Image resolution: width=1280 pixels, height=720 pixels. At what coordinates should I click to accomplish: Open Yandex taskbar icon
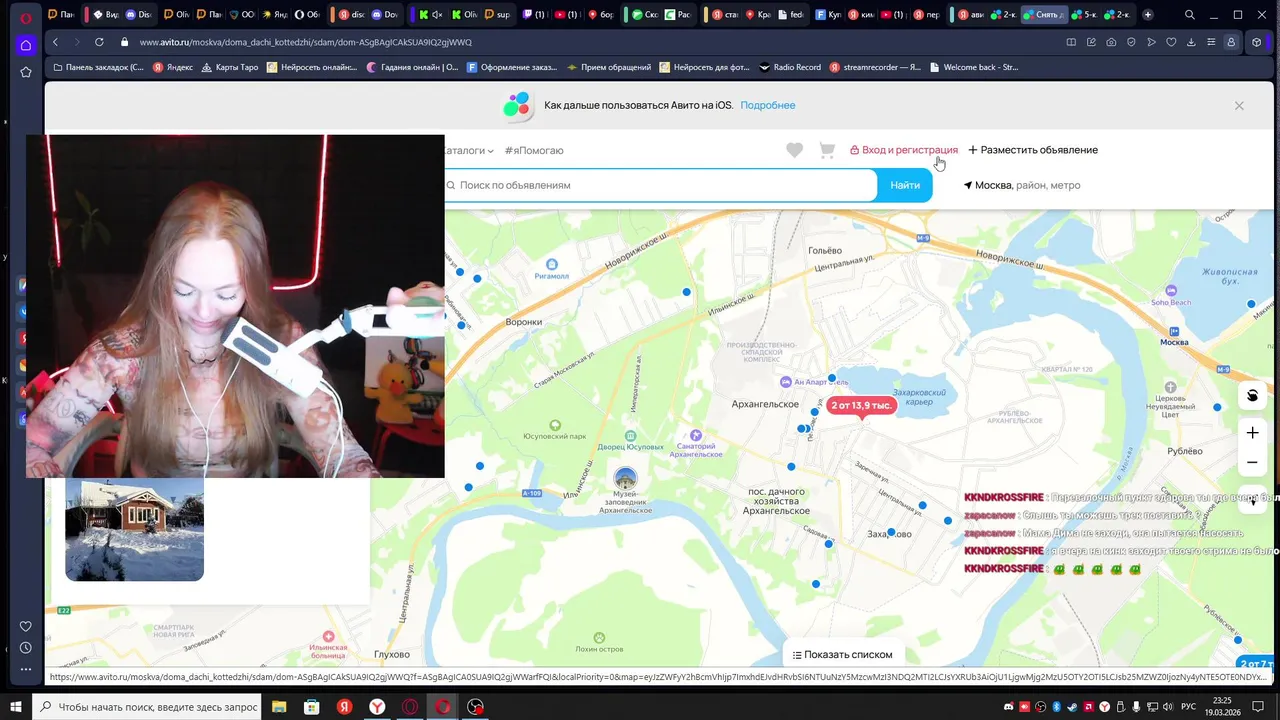(x=344, y=707)
